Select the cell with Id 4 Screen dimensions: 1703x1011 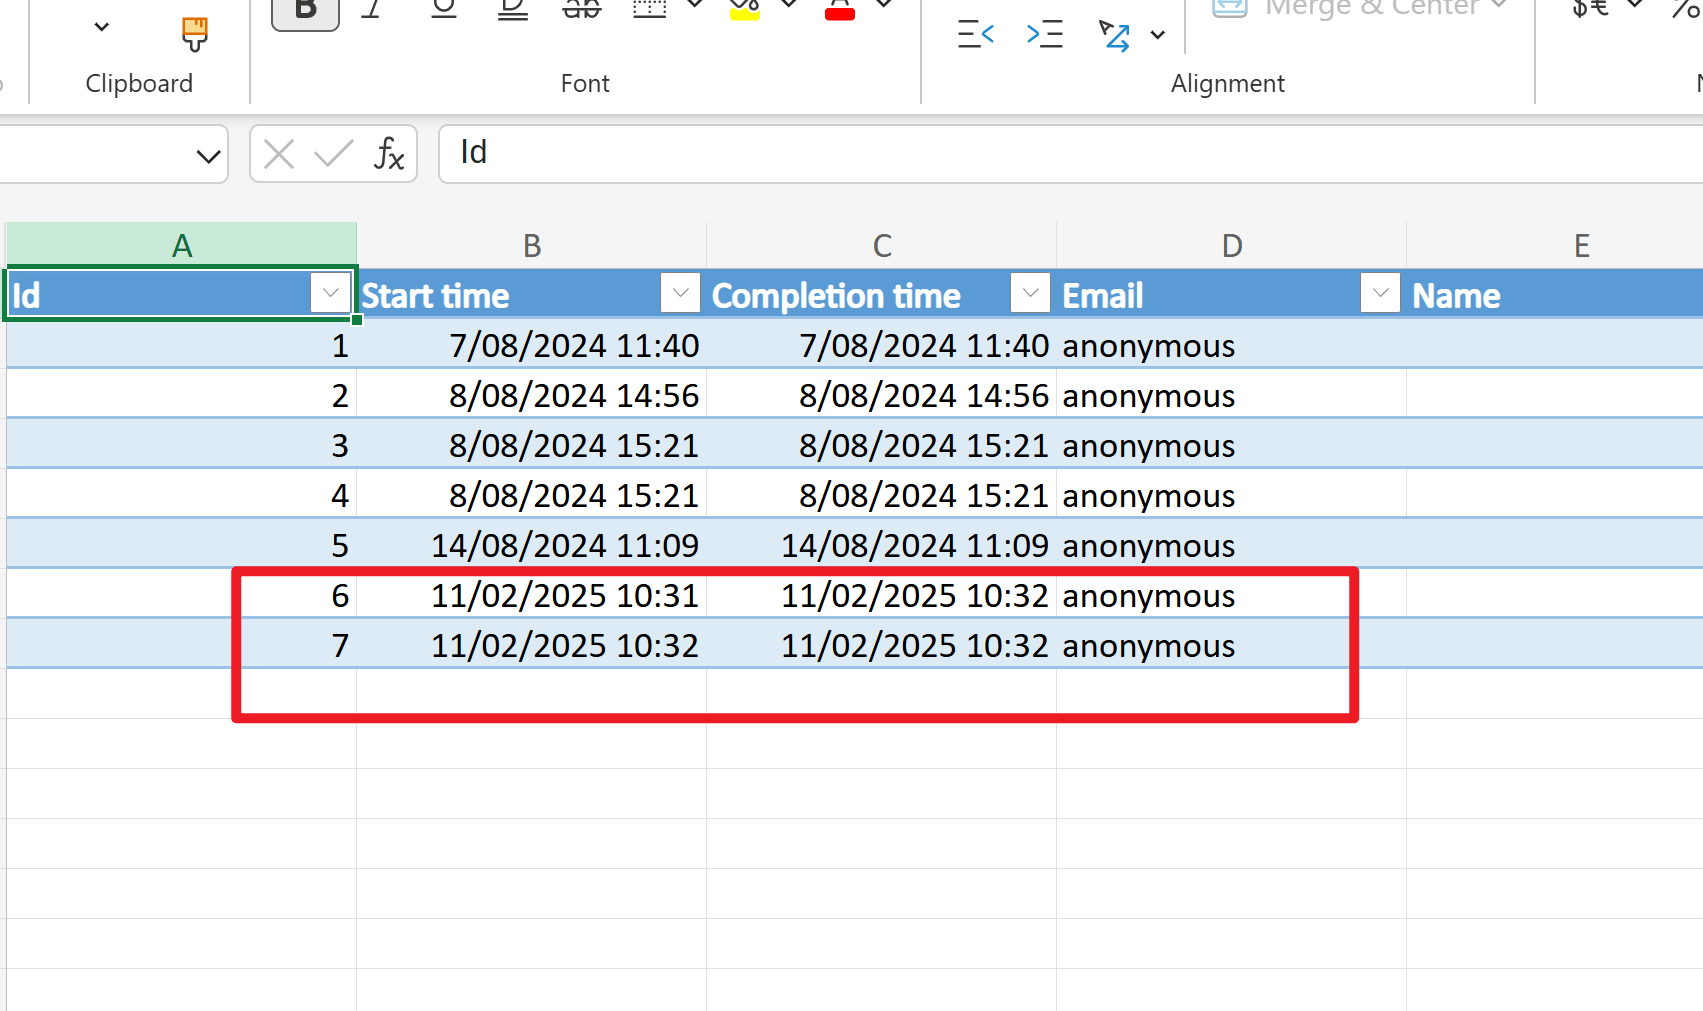(x=182, y=495)
